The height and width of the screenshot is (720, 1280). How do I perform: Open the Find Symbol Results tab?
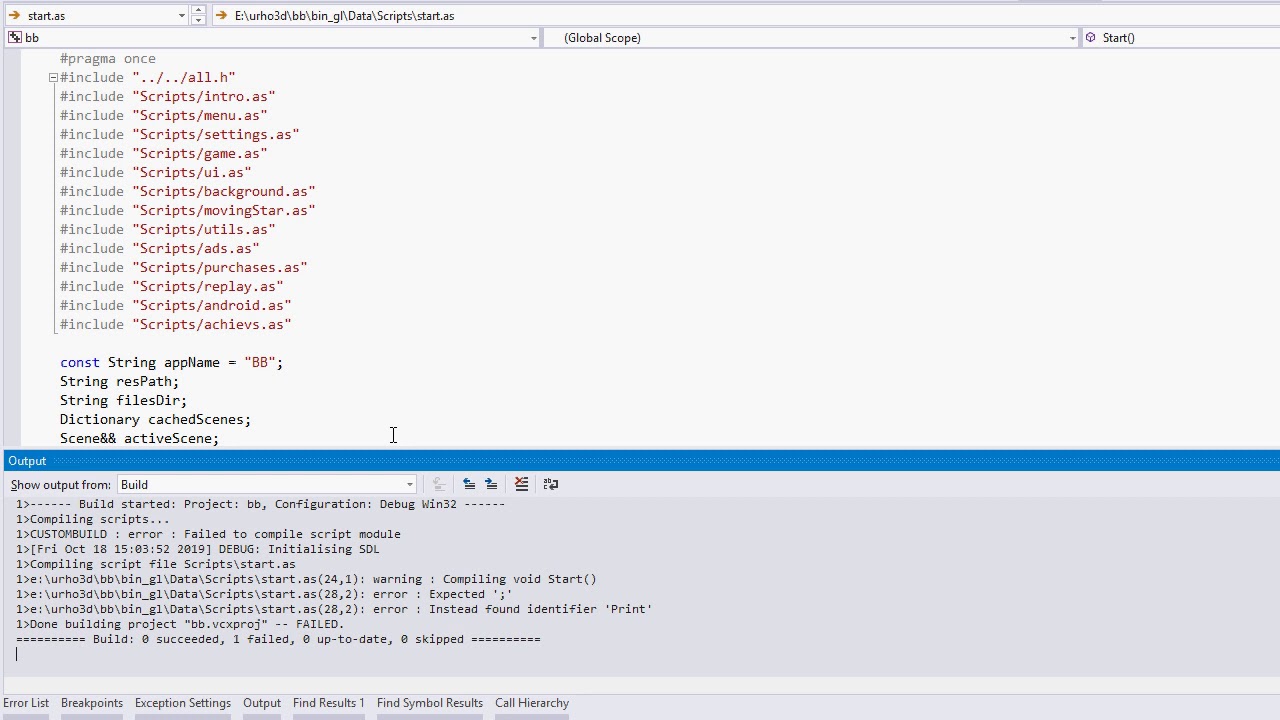(x=430, y=703)
